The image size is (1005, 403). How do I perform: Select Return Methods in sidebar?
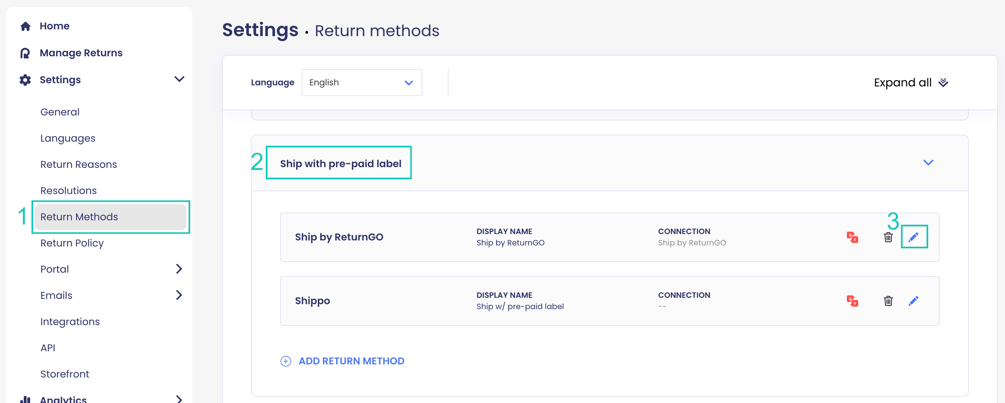tap(110, 217)
